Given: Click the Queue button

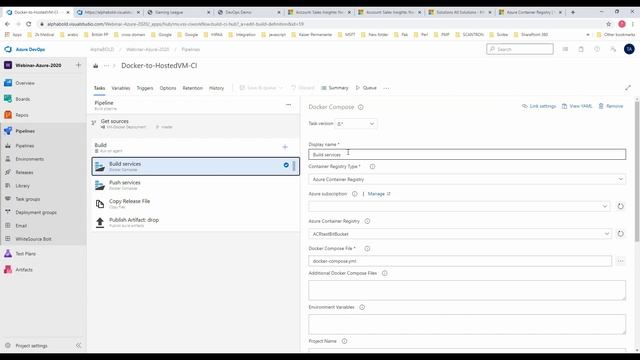Looking at the screenshot, I should (x=366, y=88).
